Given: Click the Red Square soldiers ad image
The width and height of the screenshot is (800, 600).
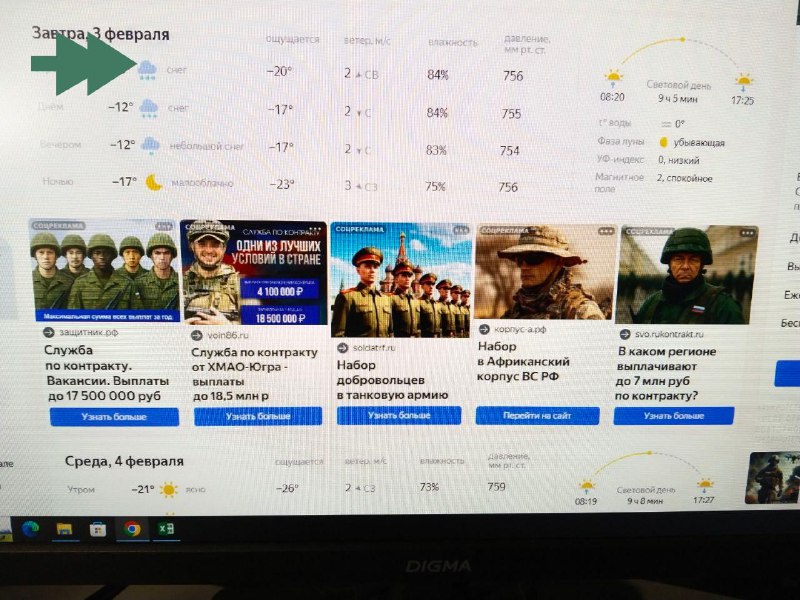Looking at the screenshot, I should 401,280.
